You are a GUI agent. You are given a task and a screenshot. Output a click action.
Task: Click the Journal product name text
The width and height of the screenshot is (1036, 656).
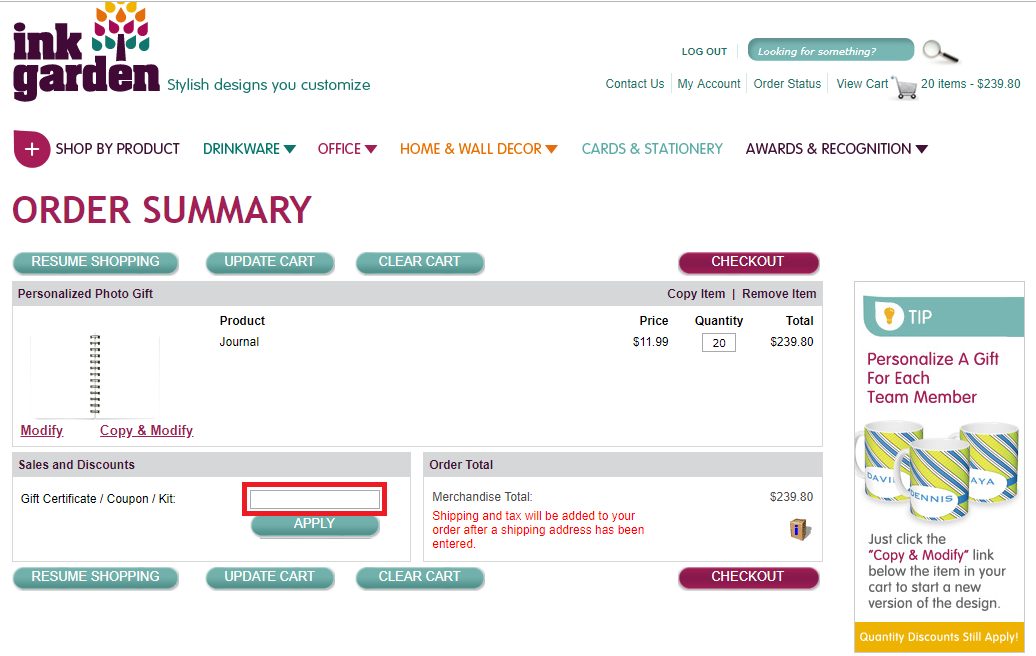pyautogui.click(x=239, y=342)
